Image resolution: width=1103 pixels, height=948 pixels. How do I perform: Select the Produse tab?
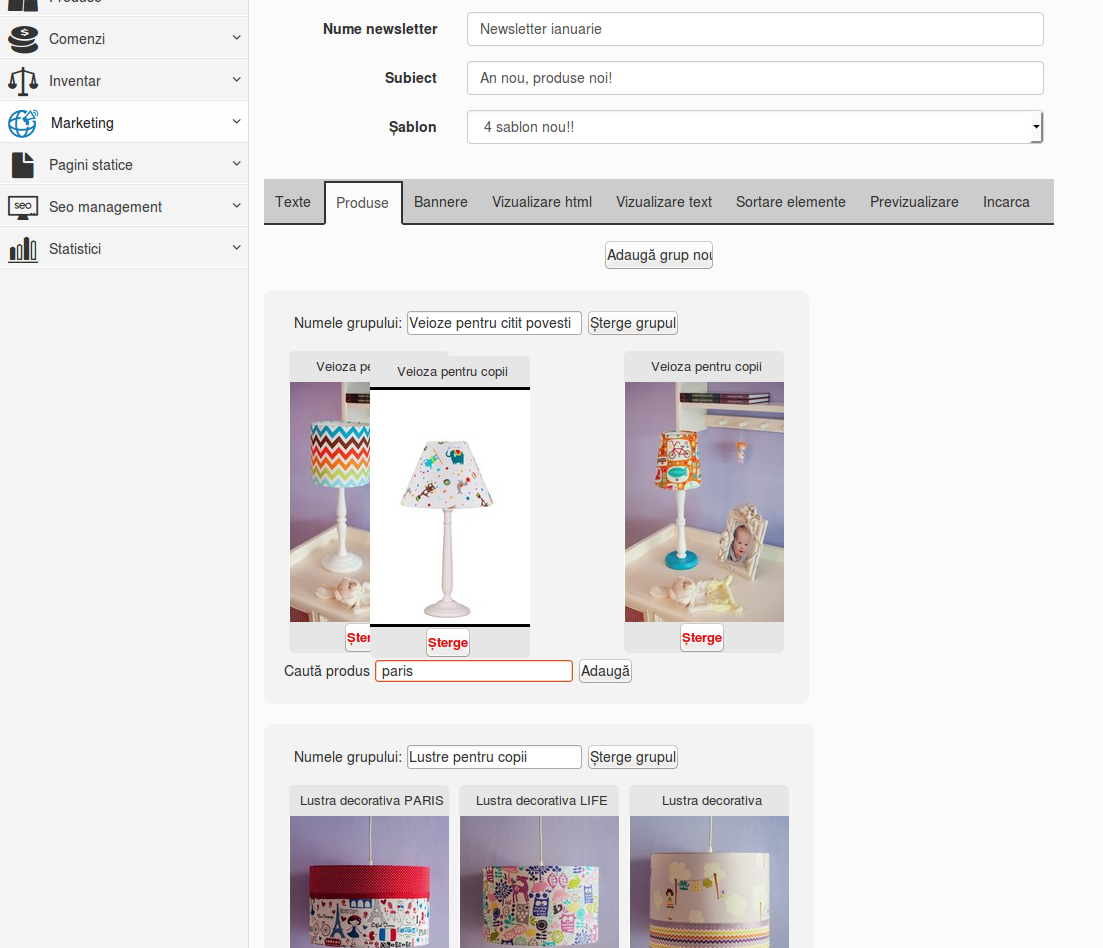[x=362, y=203]
